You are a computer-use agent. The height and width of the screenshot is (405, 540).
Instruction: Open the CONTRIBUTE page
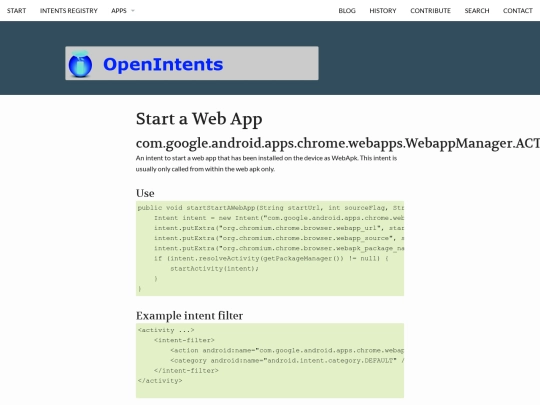point(430,11)
